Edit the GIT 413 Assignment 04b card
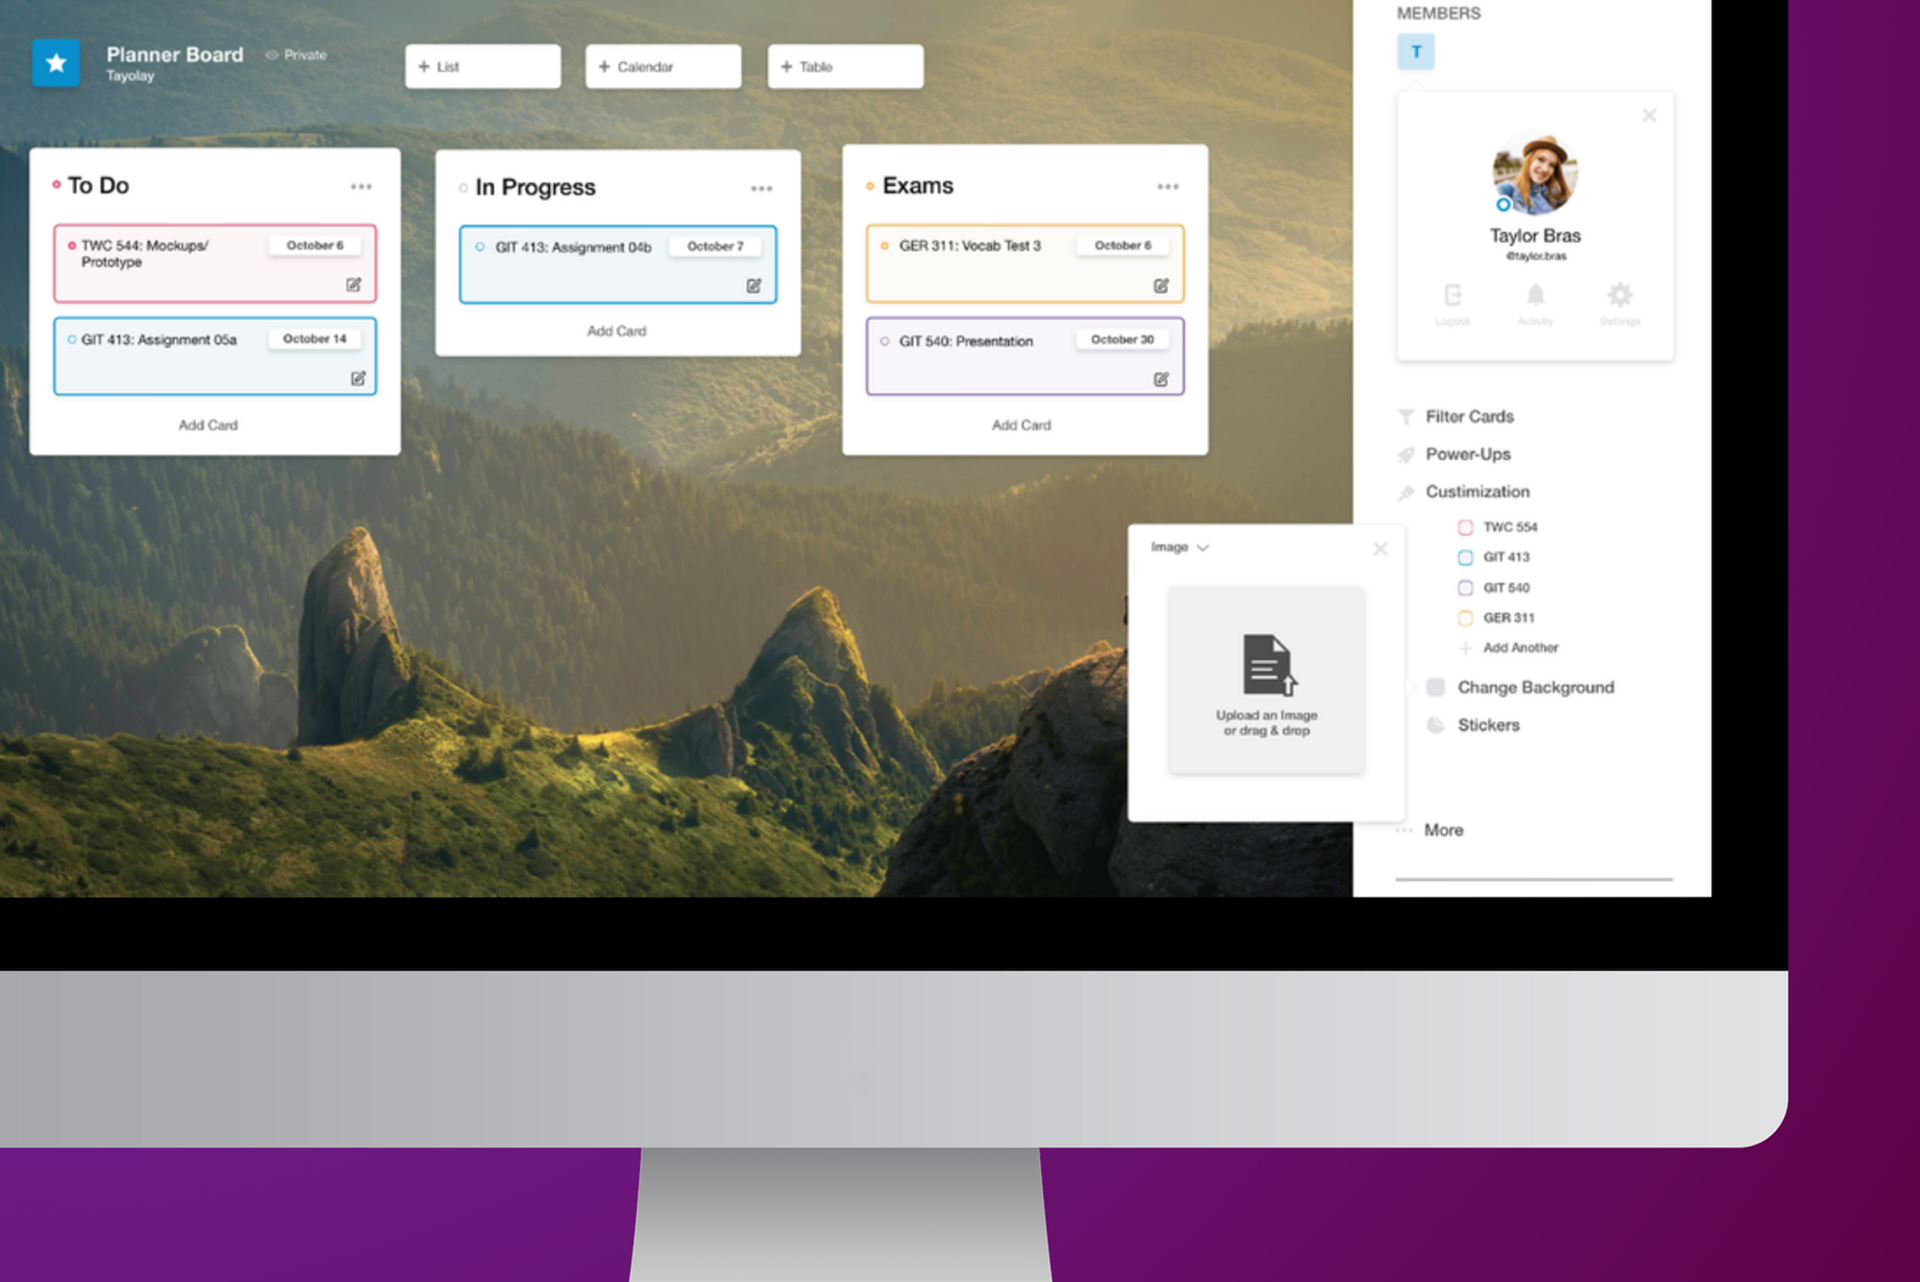The image size is (1920, 1282). click(754, 286)
